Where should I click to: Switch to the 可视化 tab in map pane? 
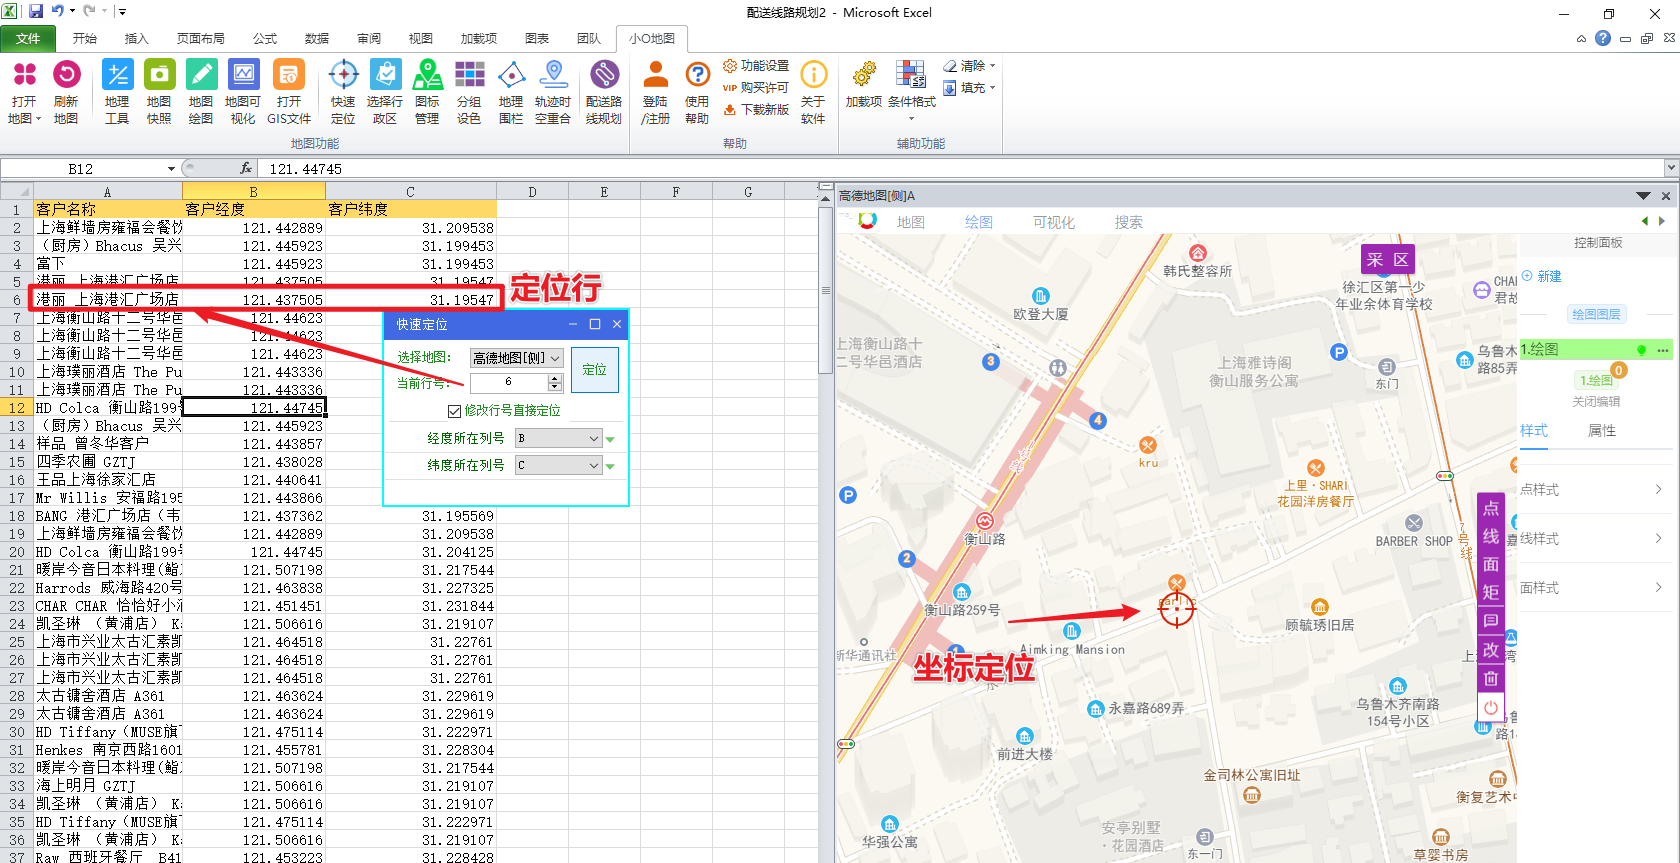pyautogui.click(x=1054, y=222)
